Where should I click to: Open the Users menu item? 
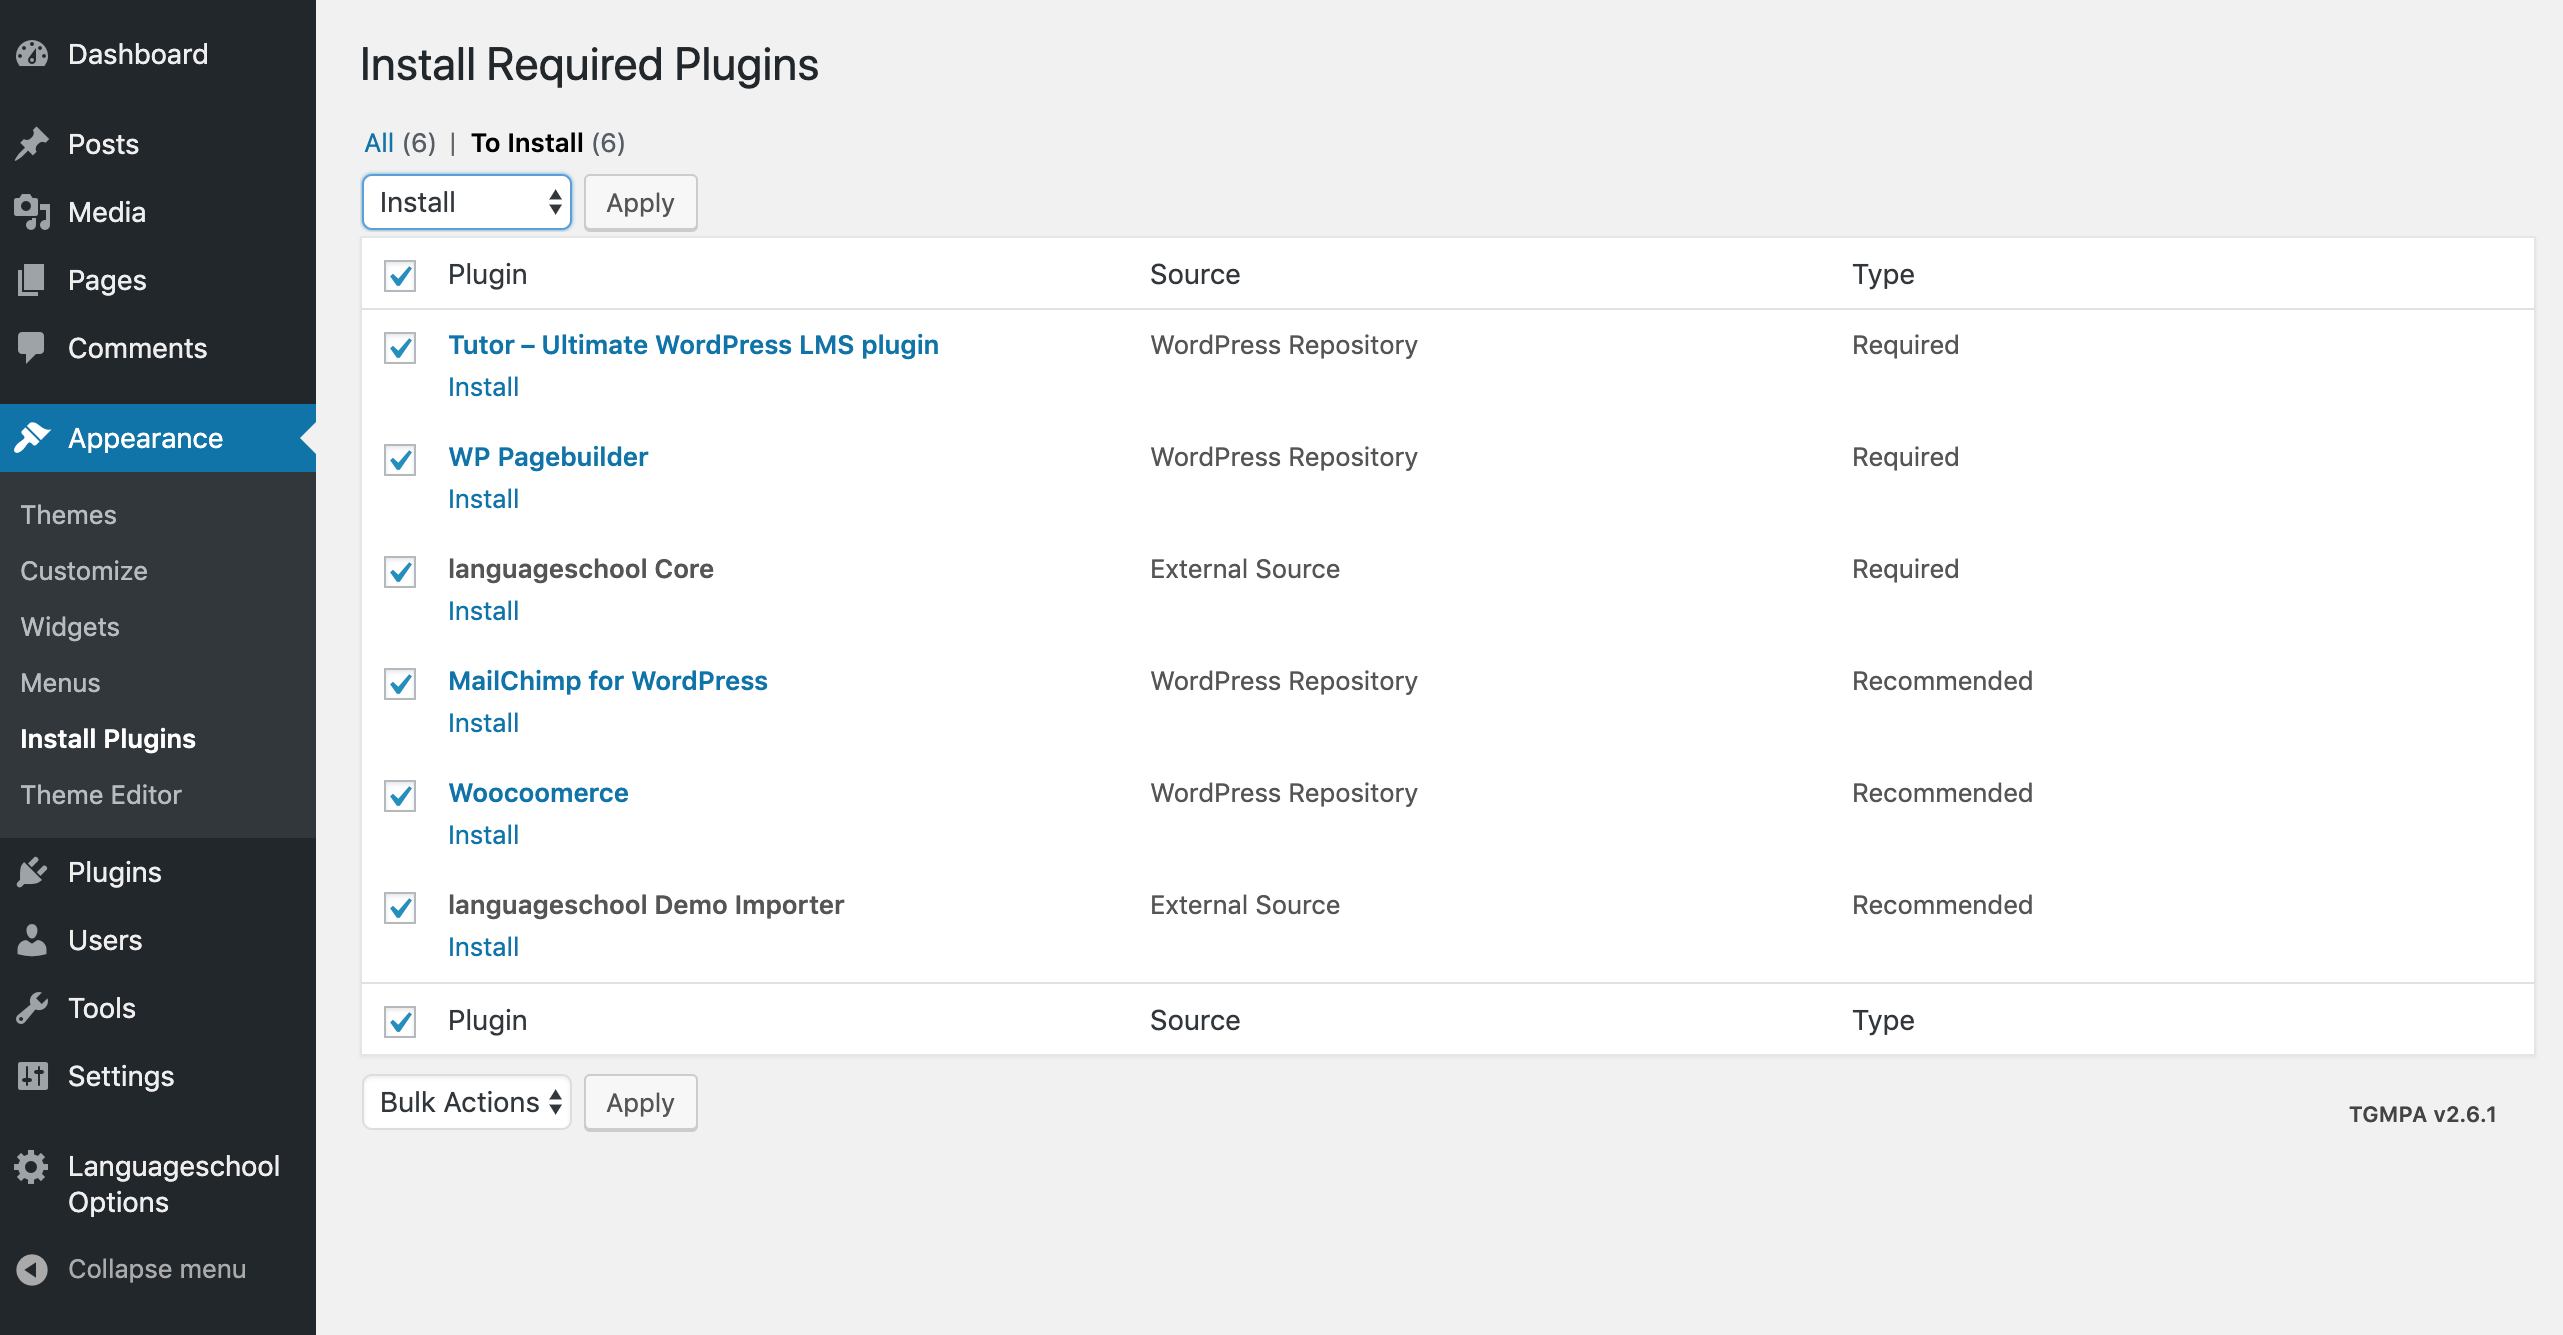tap(158, 940)
